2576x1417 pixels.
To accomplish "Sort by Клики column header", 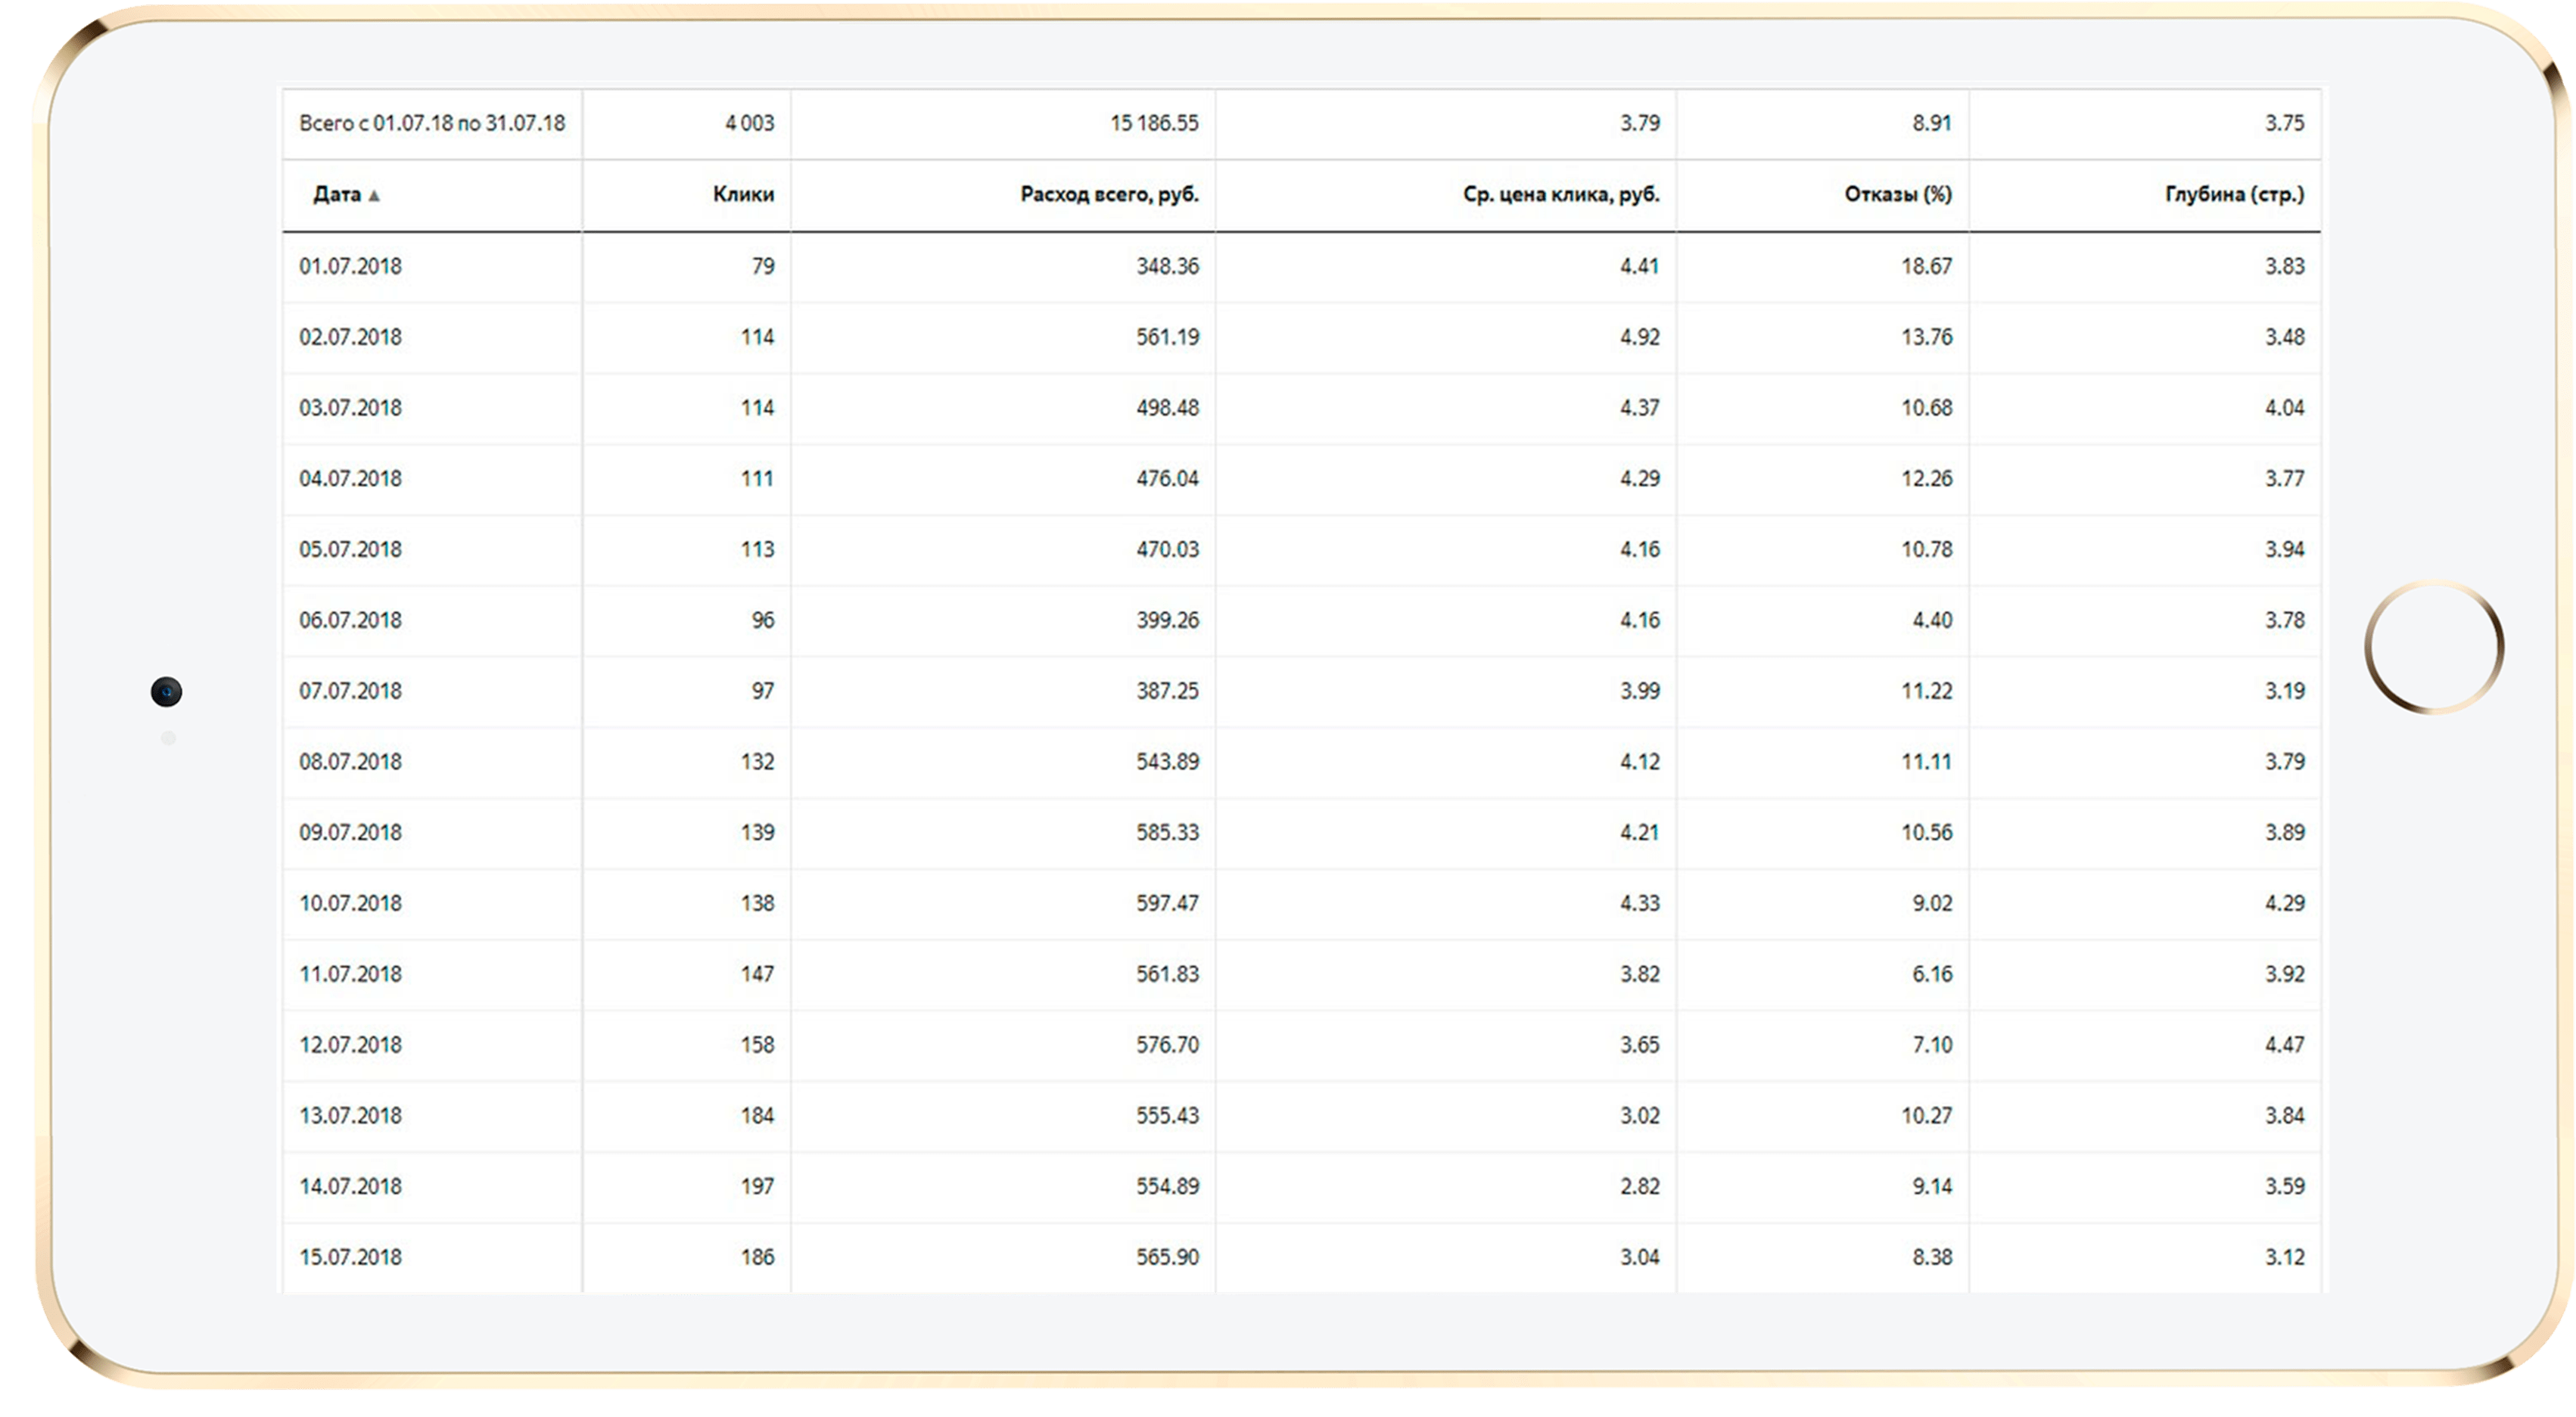I will click(743, 194).
